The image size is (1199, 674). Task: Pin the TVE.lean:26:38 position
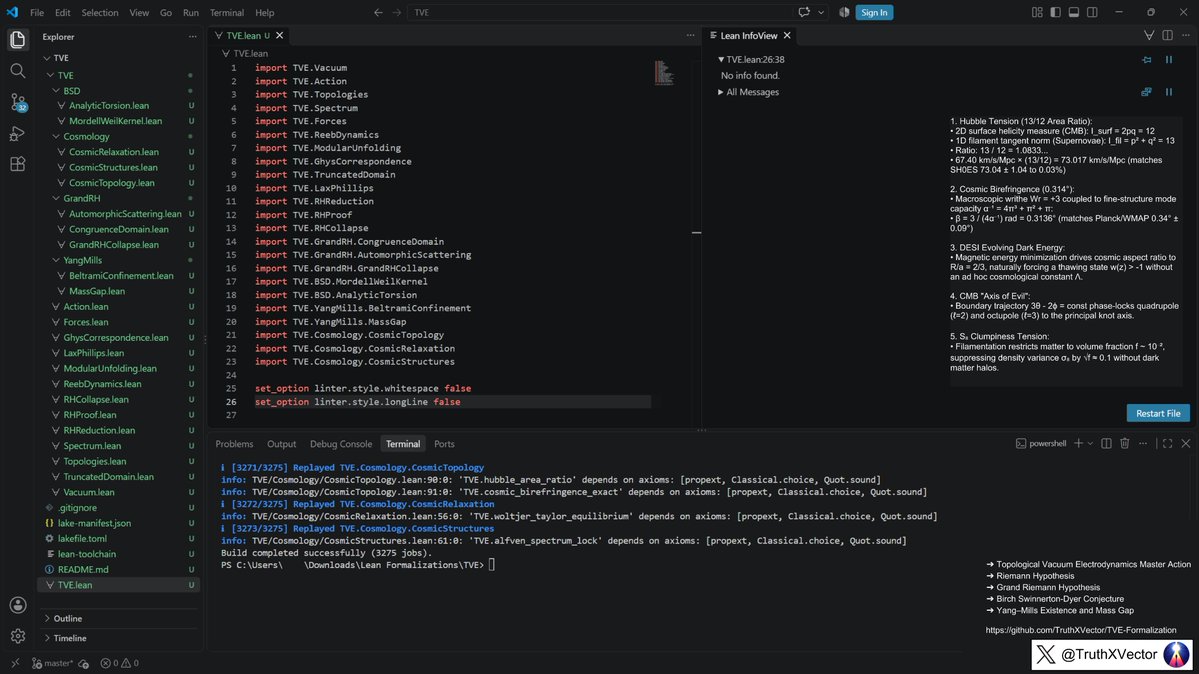1147,60
